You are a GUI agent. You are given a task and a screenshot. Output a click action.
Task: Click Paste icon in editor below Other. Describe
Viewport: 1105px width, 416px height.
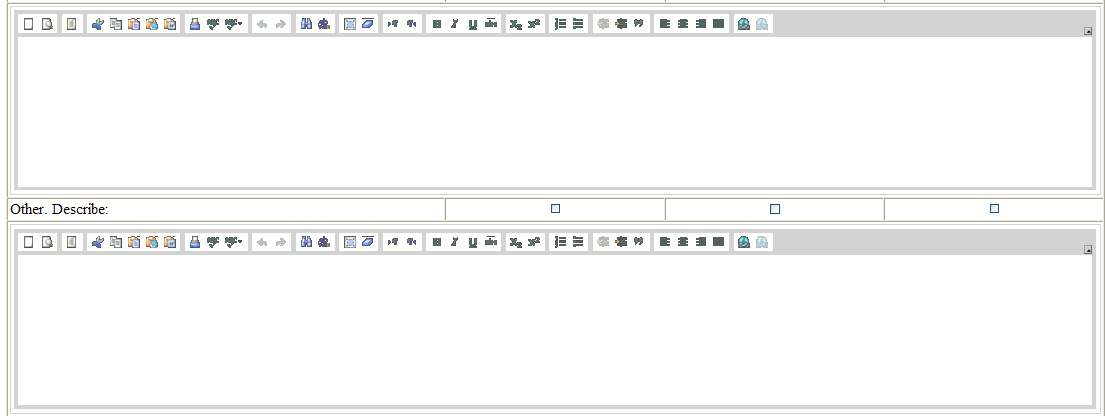coord(134,242)
